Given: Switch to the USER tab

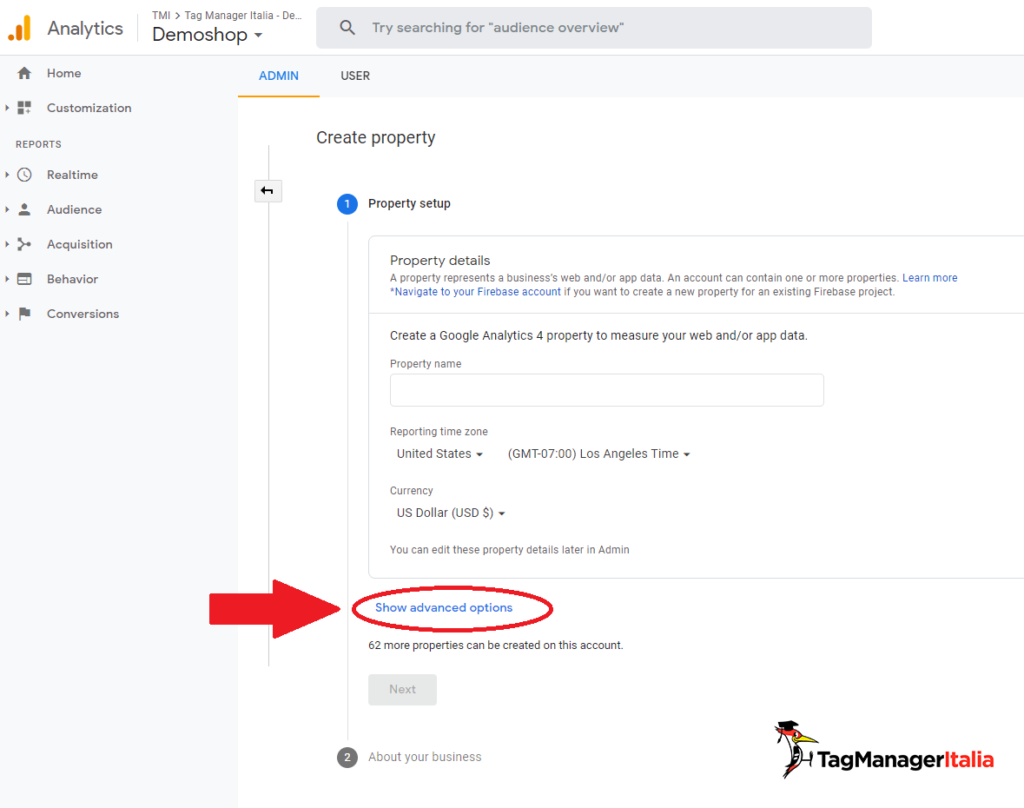Looking at the screenshot, I should point(355,76).
